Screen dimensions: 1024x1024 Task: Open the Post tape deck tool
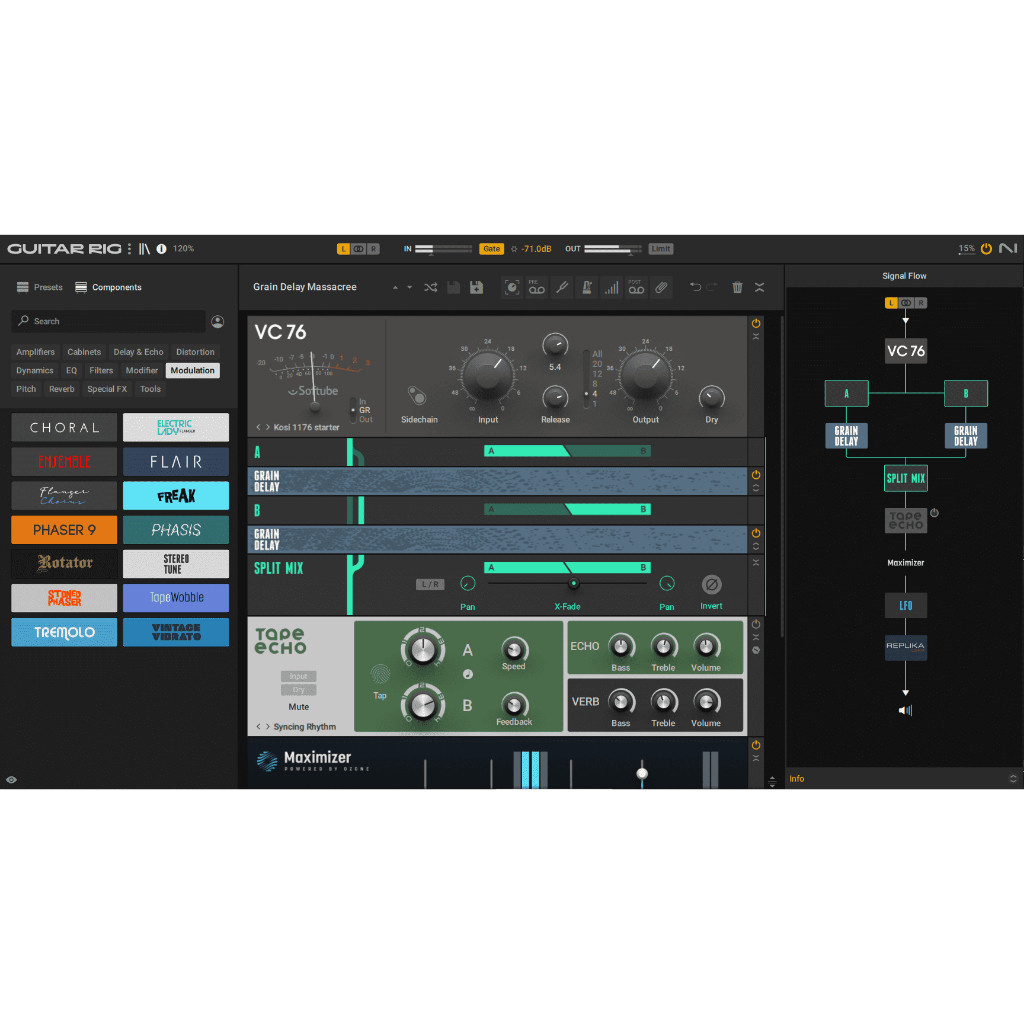[636, 287]
